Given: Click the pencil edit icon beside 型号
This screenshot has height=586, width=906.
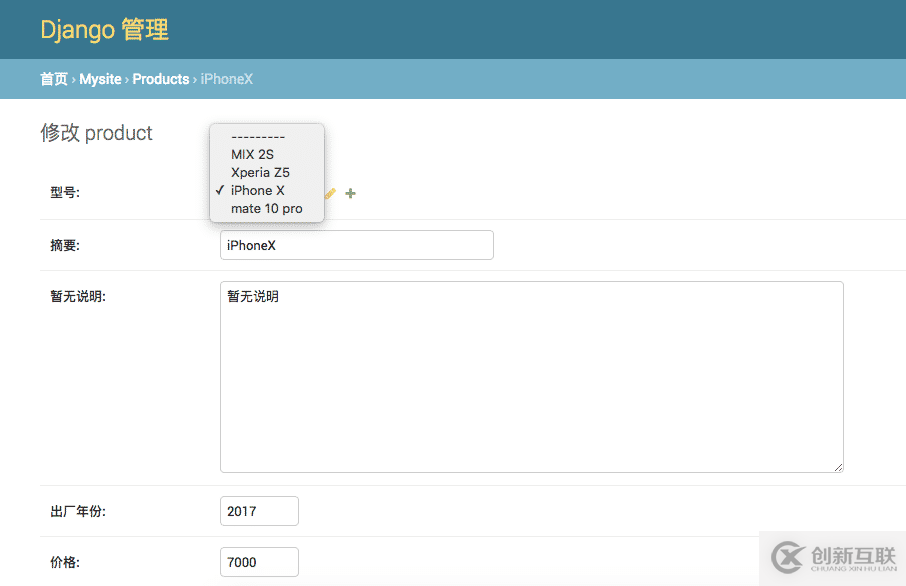Looking at the screenshot, I should point(331,193).
